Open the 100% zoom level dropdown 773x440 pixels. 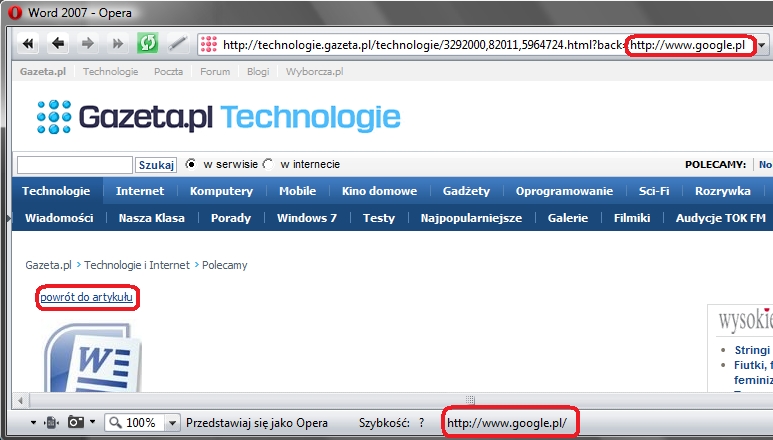click(173, 423)
